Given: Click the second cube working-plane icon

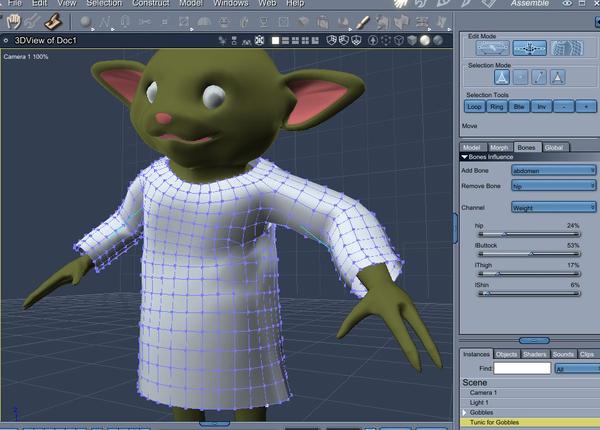Looking at the screenshot, I should [344, 40].
